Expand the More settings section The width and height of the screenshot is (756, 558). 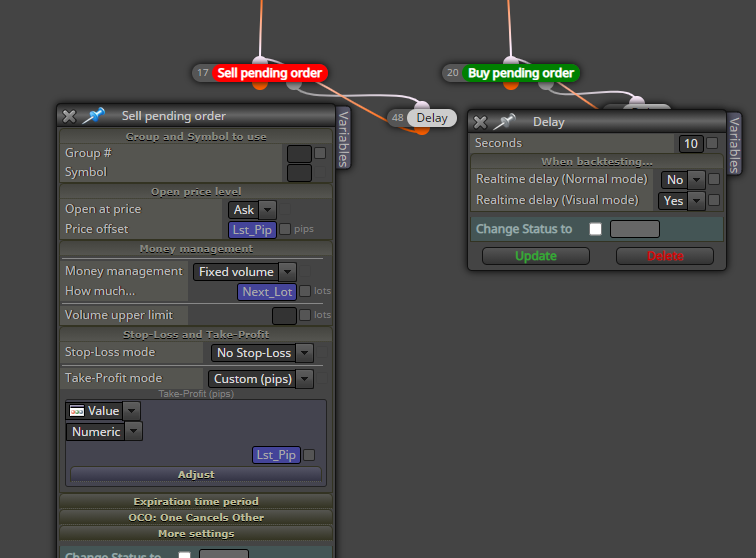(196, 533)
